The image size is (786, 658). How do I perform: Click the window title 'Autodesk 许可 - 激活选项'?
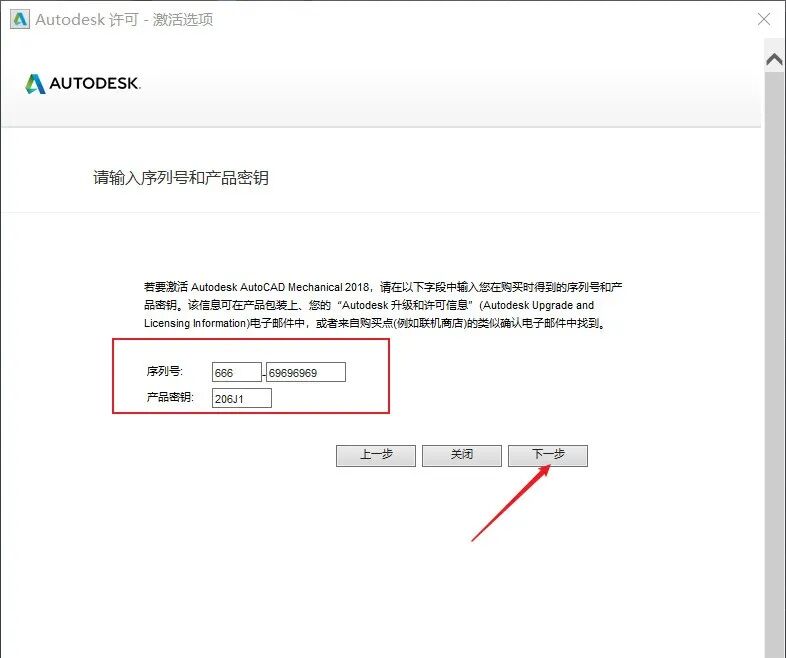(124, 20)
